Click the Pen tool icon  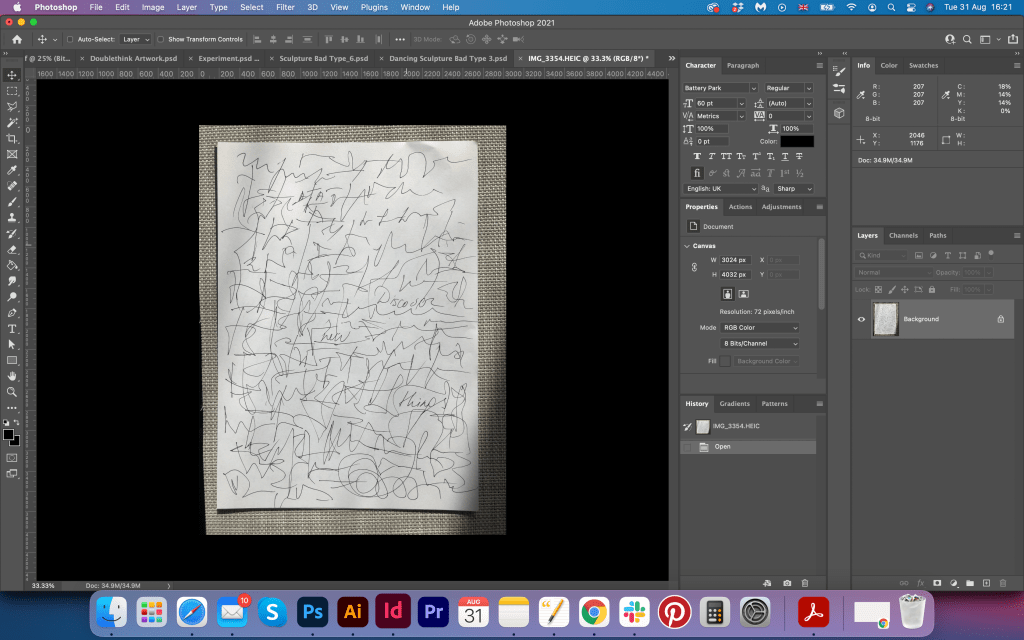12,312
